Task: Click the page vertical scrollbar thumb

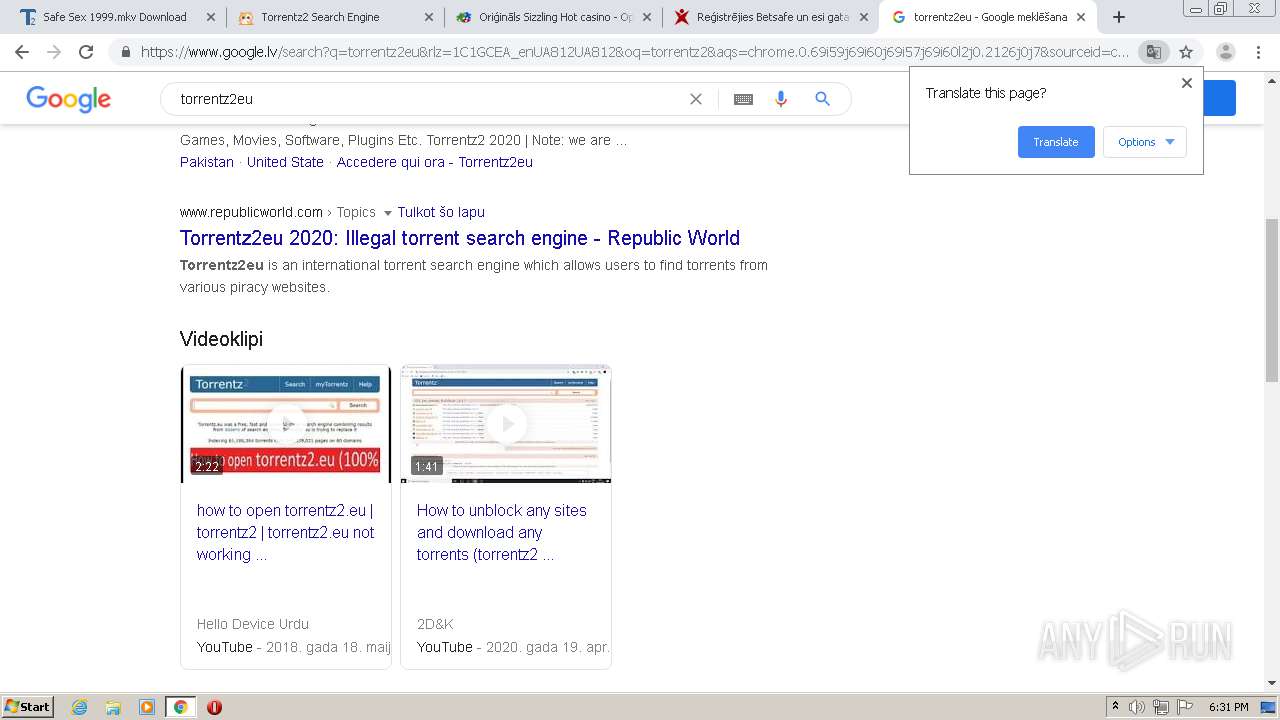Action: 1271,300
